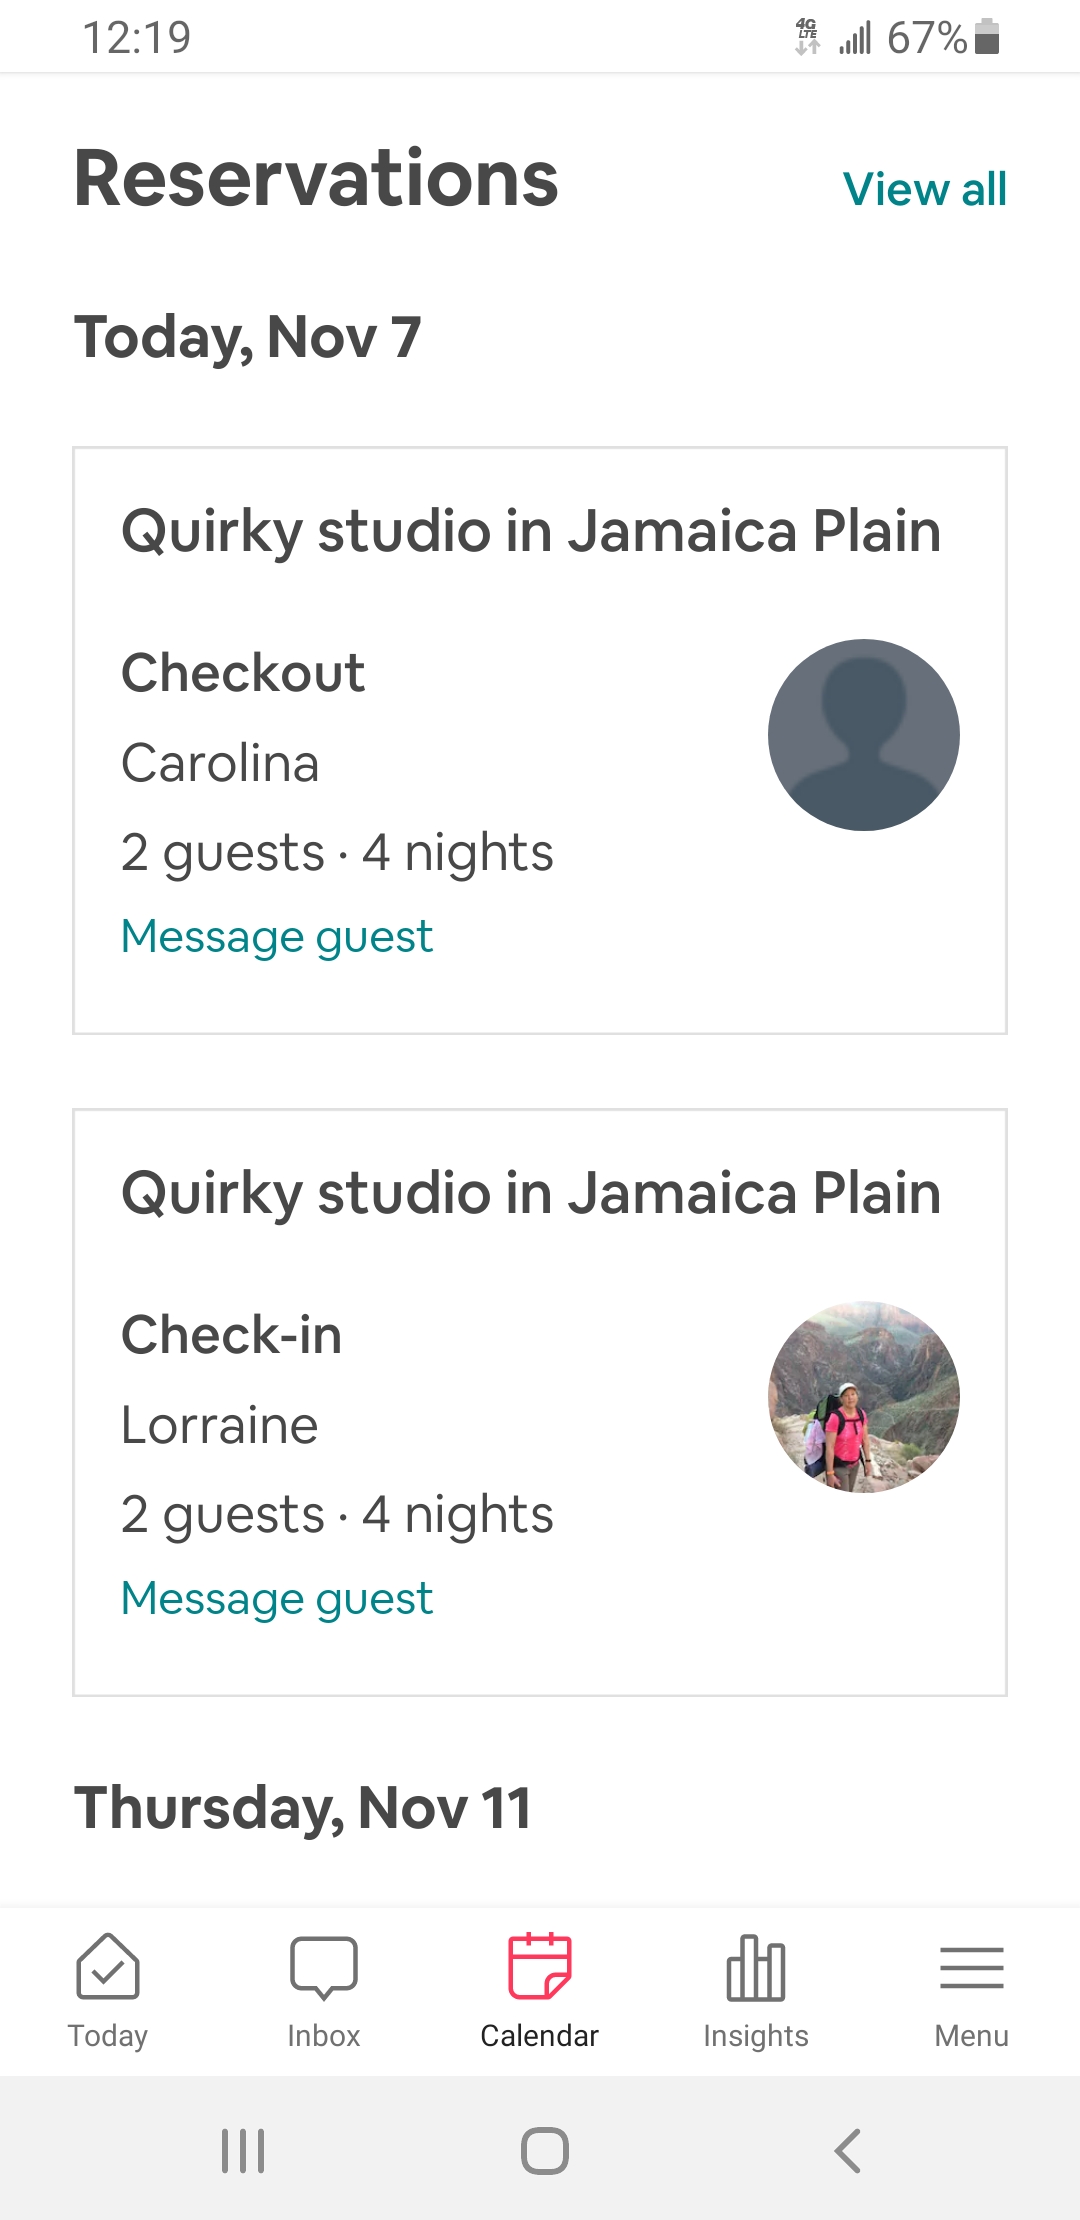
Task: Open Android recent apps button
Action: pos(243,2151)
